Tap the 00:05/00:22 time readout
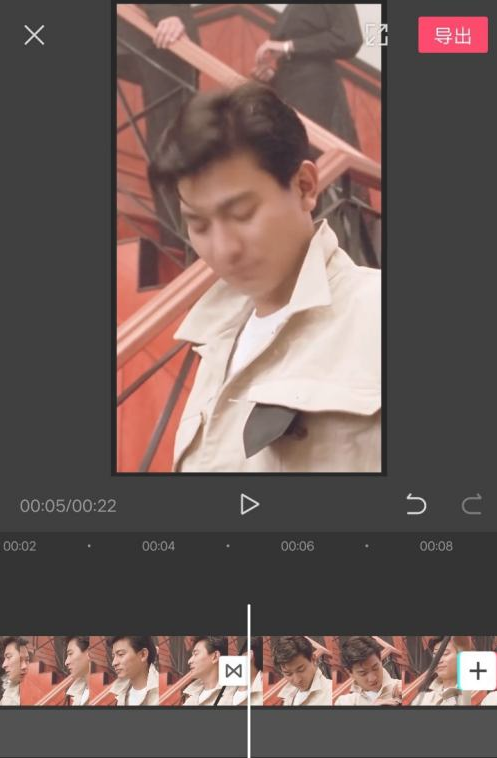497x758 pixels. (x=68, y=506)
